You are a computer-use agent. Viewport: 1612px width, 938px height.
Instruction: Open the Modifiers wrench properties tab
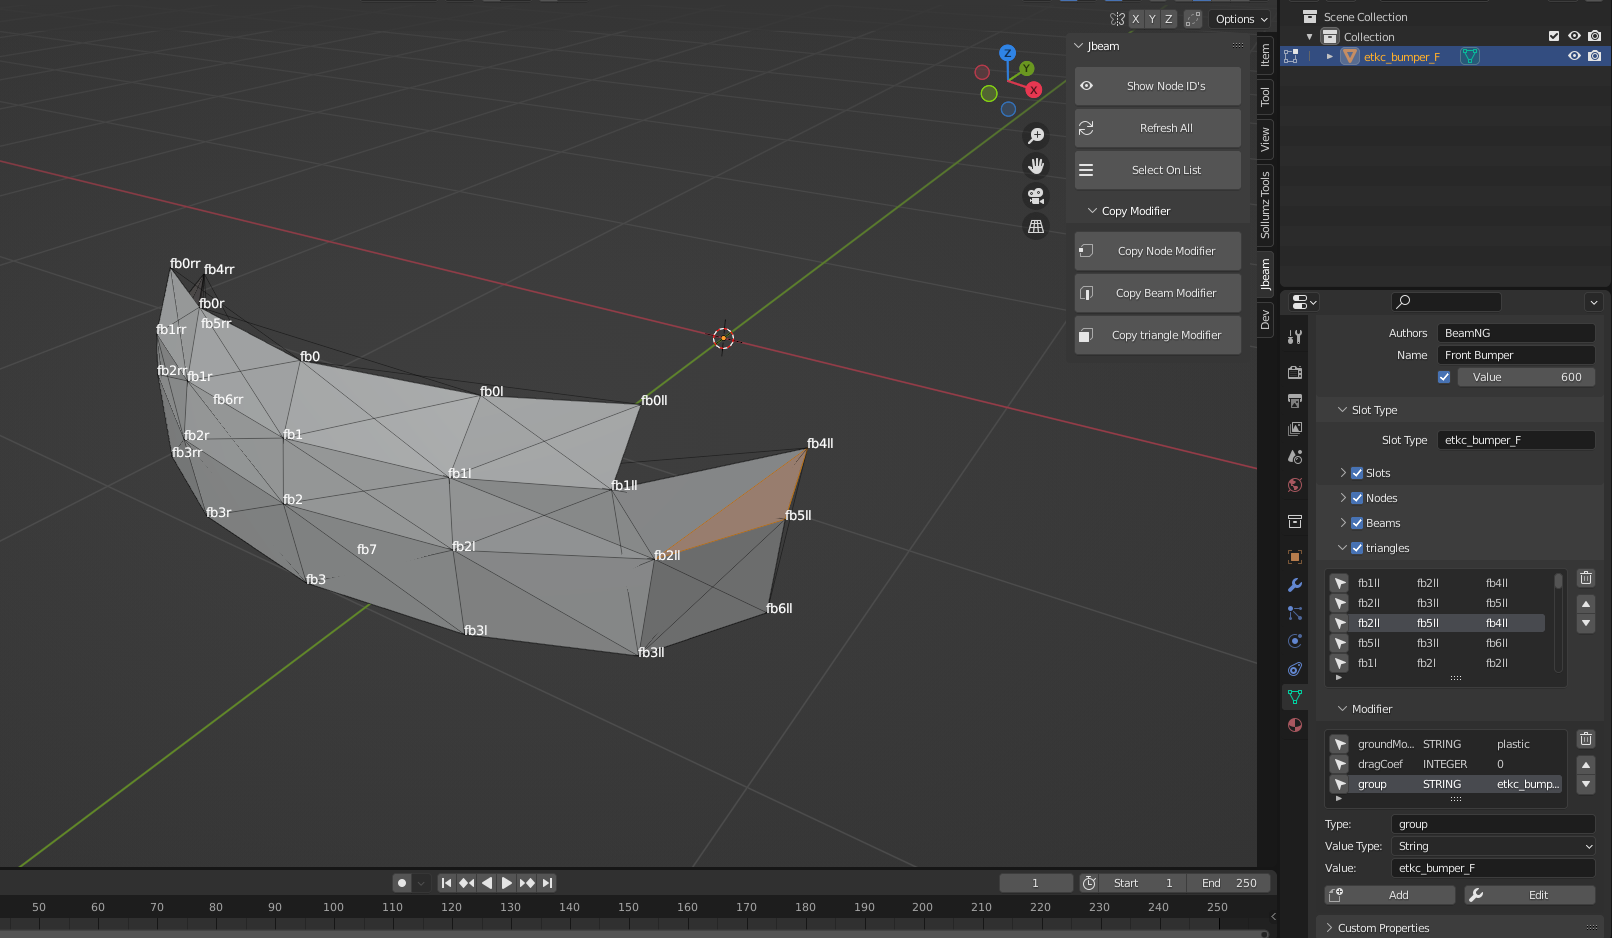1295,585
